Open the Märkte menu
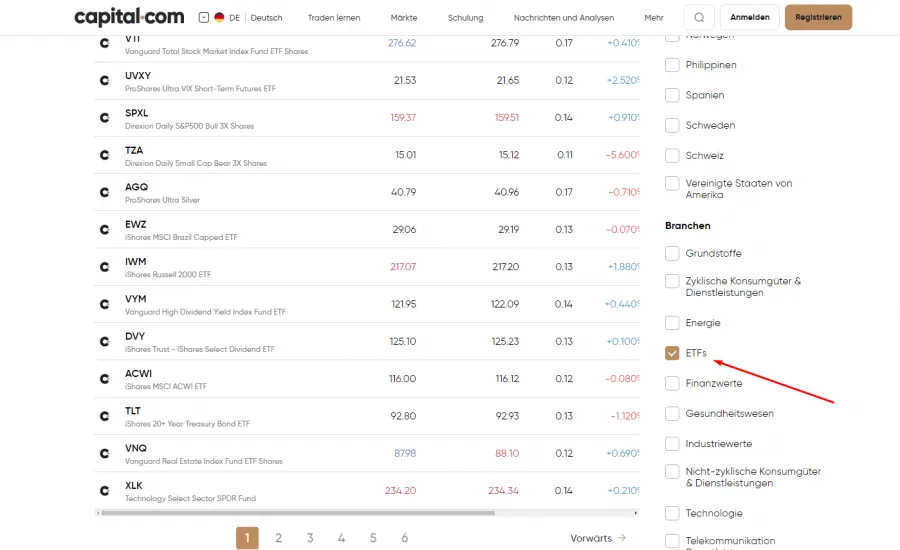The height and width of the screenshot is (550, 900). [404, 18]
